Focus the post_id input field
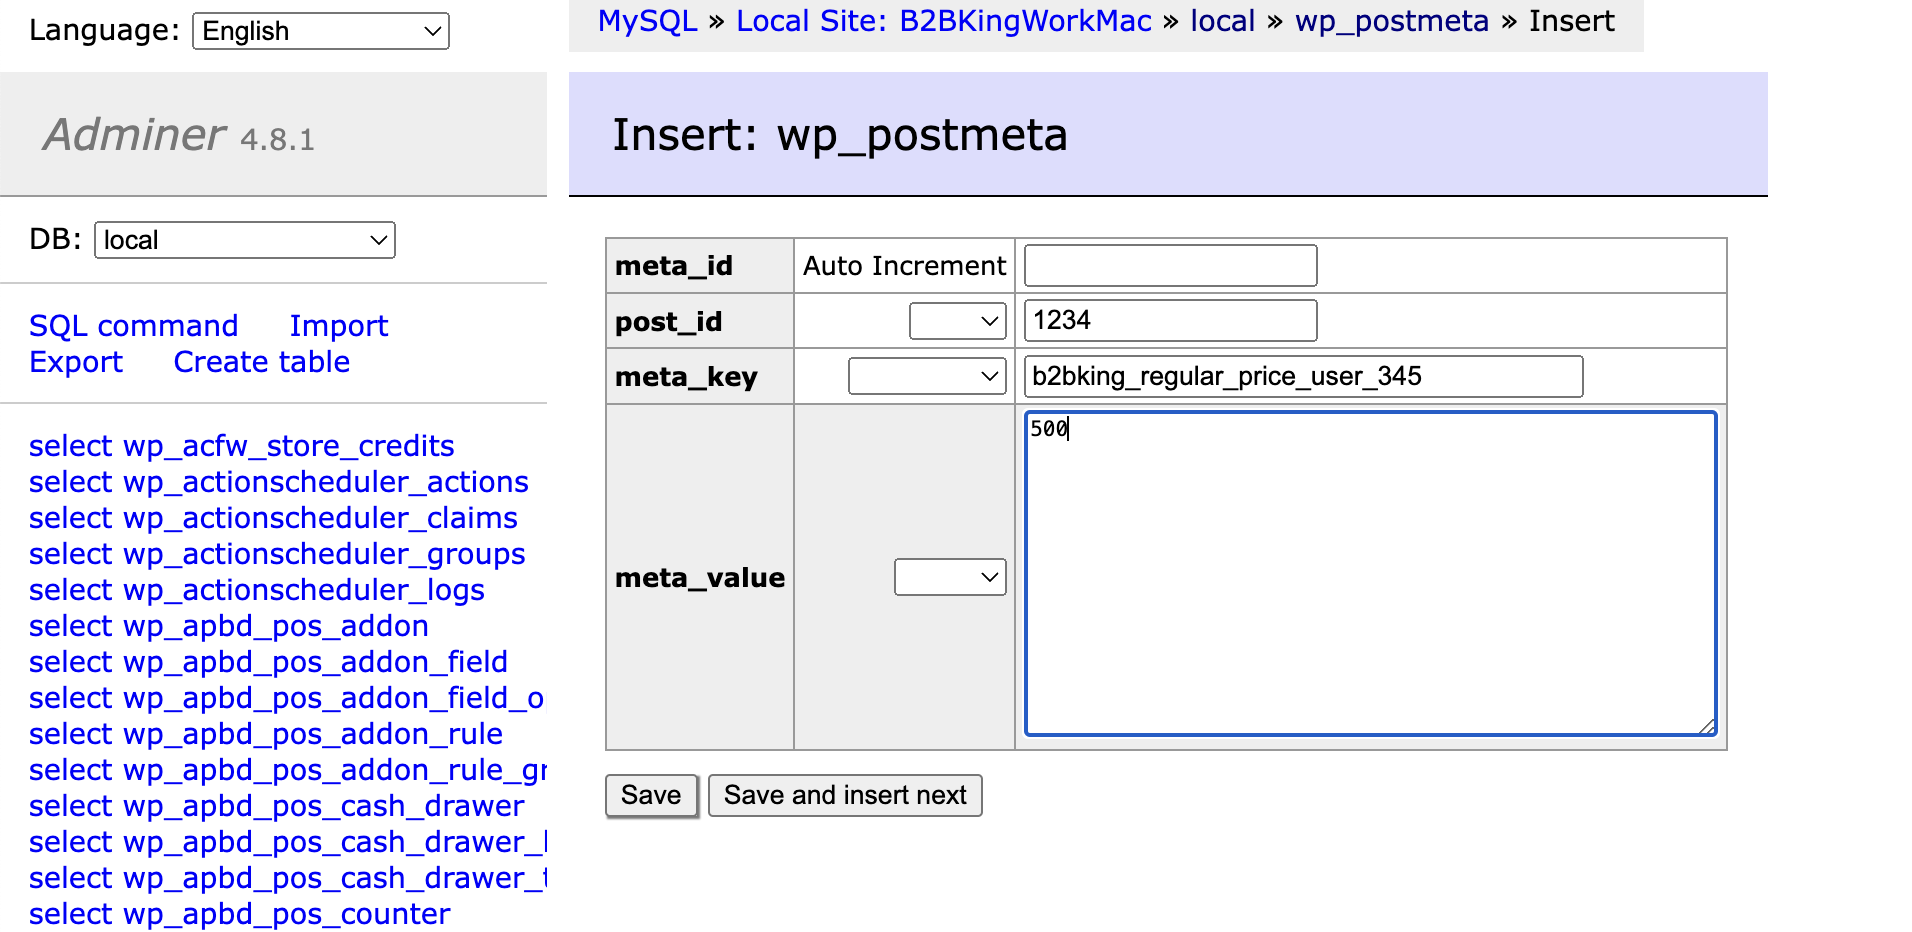The width and height of the screenshot is (1912, 932). [x=1171, y=321]
